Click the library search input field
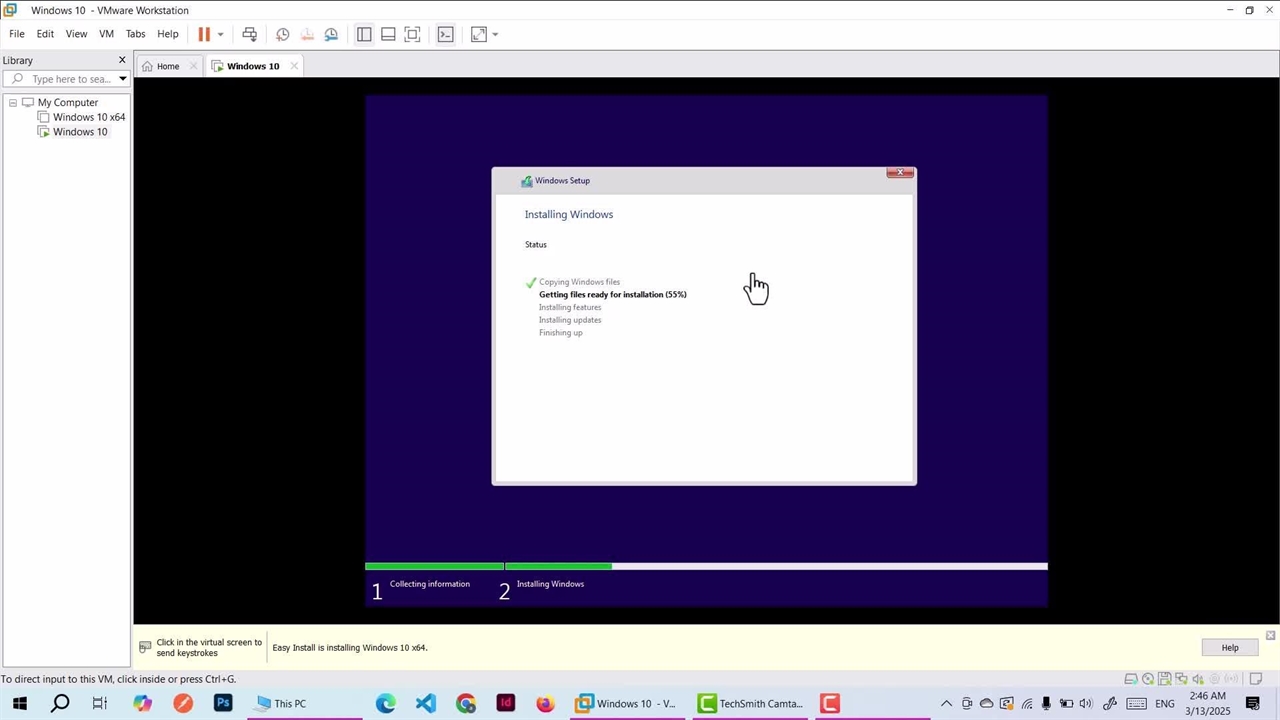 coord(70,79)
